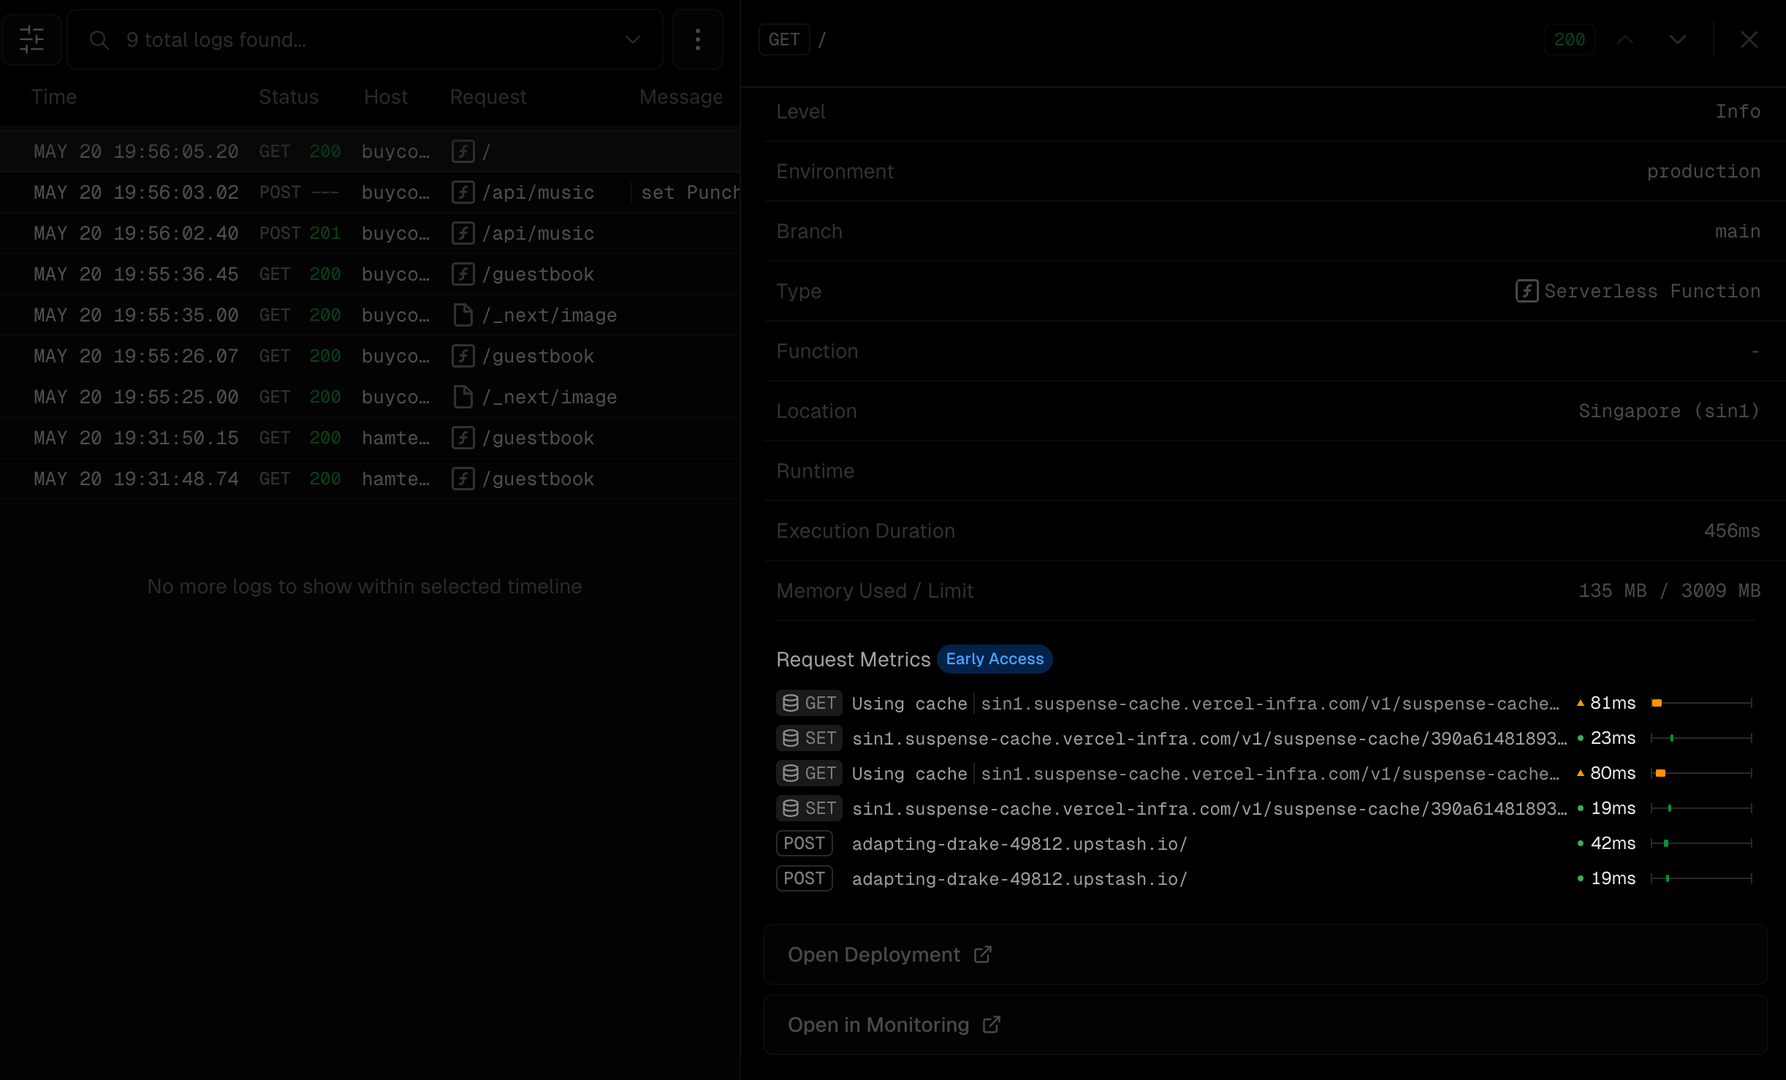The width and height of the screenshot is (1786, 1080).
Task: Open the log filters panel icon
Action: (x=32, y=39)
